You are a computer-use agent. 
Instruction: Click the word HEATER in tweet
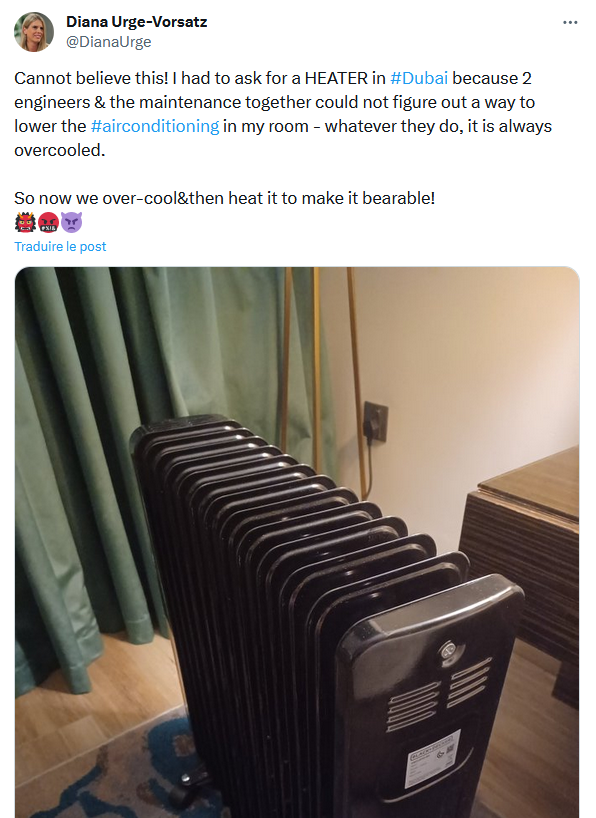[336, 78]
